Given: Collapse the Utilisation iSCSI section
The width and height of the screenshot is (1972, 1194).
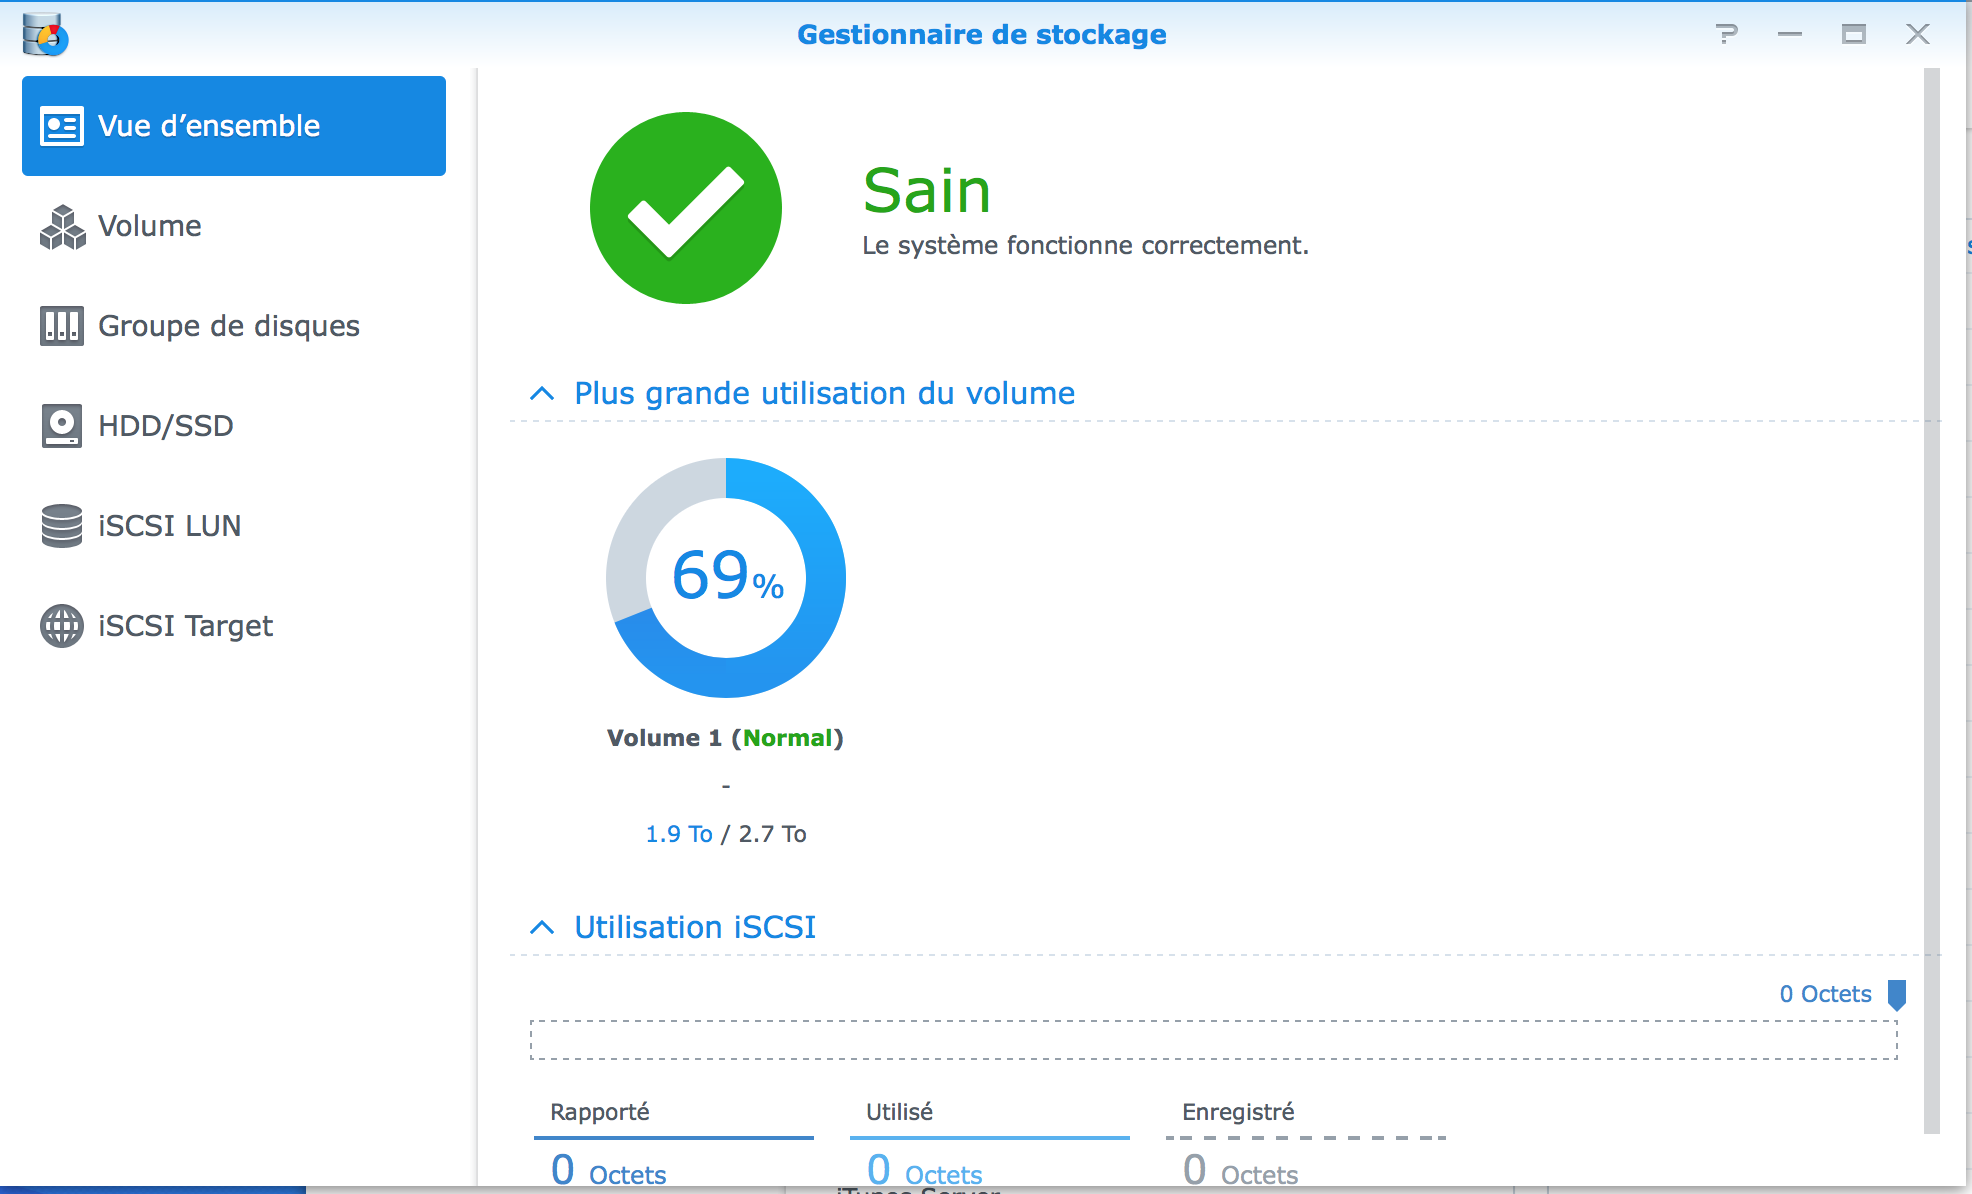Looking at the screenshot, I should 542,928.
